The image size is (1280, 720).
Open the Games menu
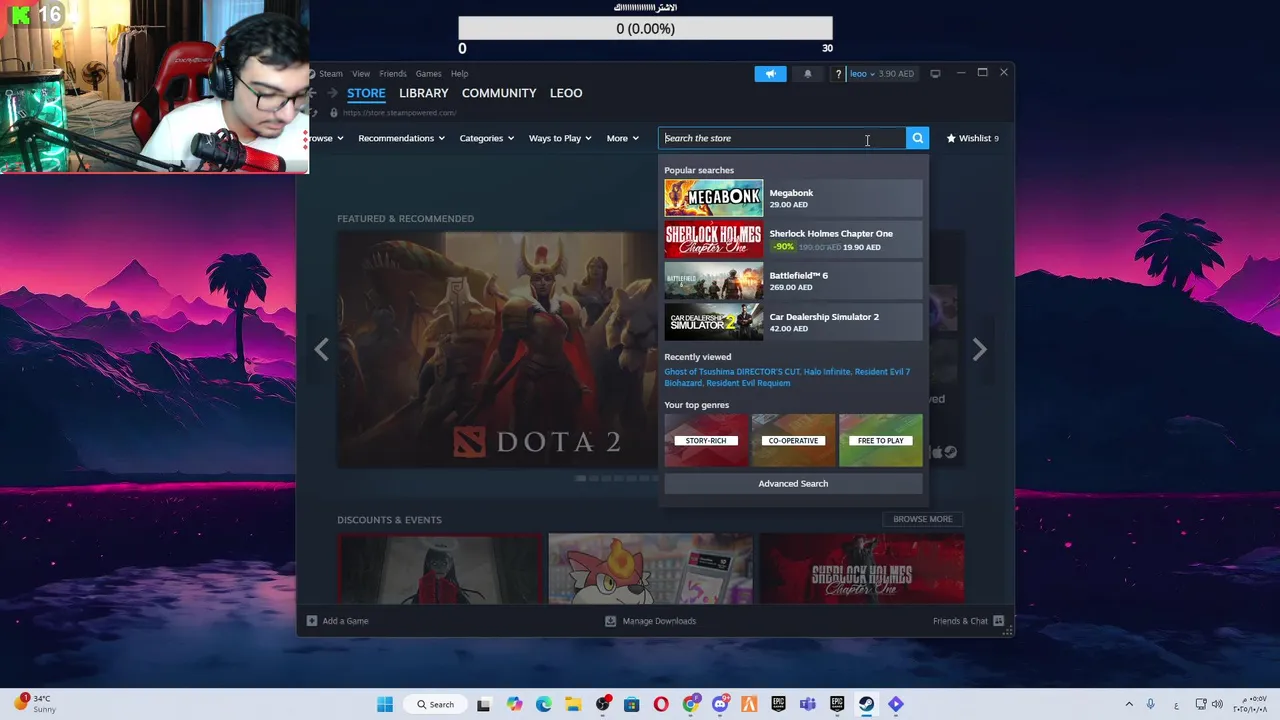(428, 74)
